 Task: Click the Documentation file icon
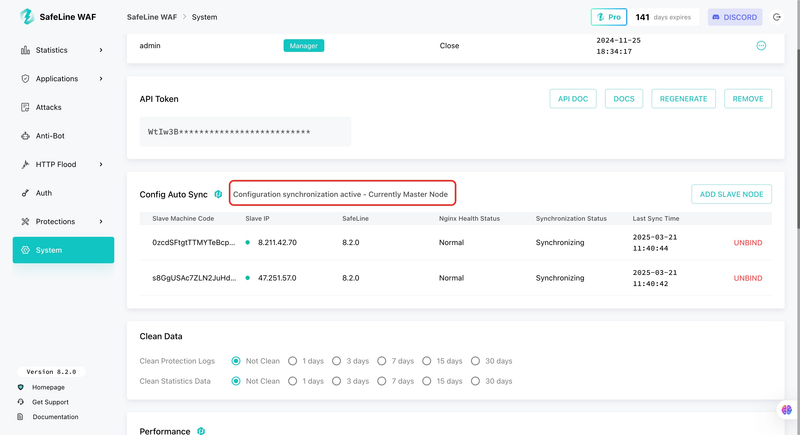pyautogui.click(x=20, y=417)
